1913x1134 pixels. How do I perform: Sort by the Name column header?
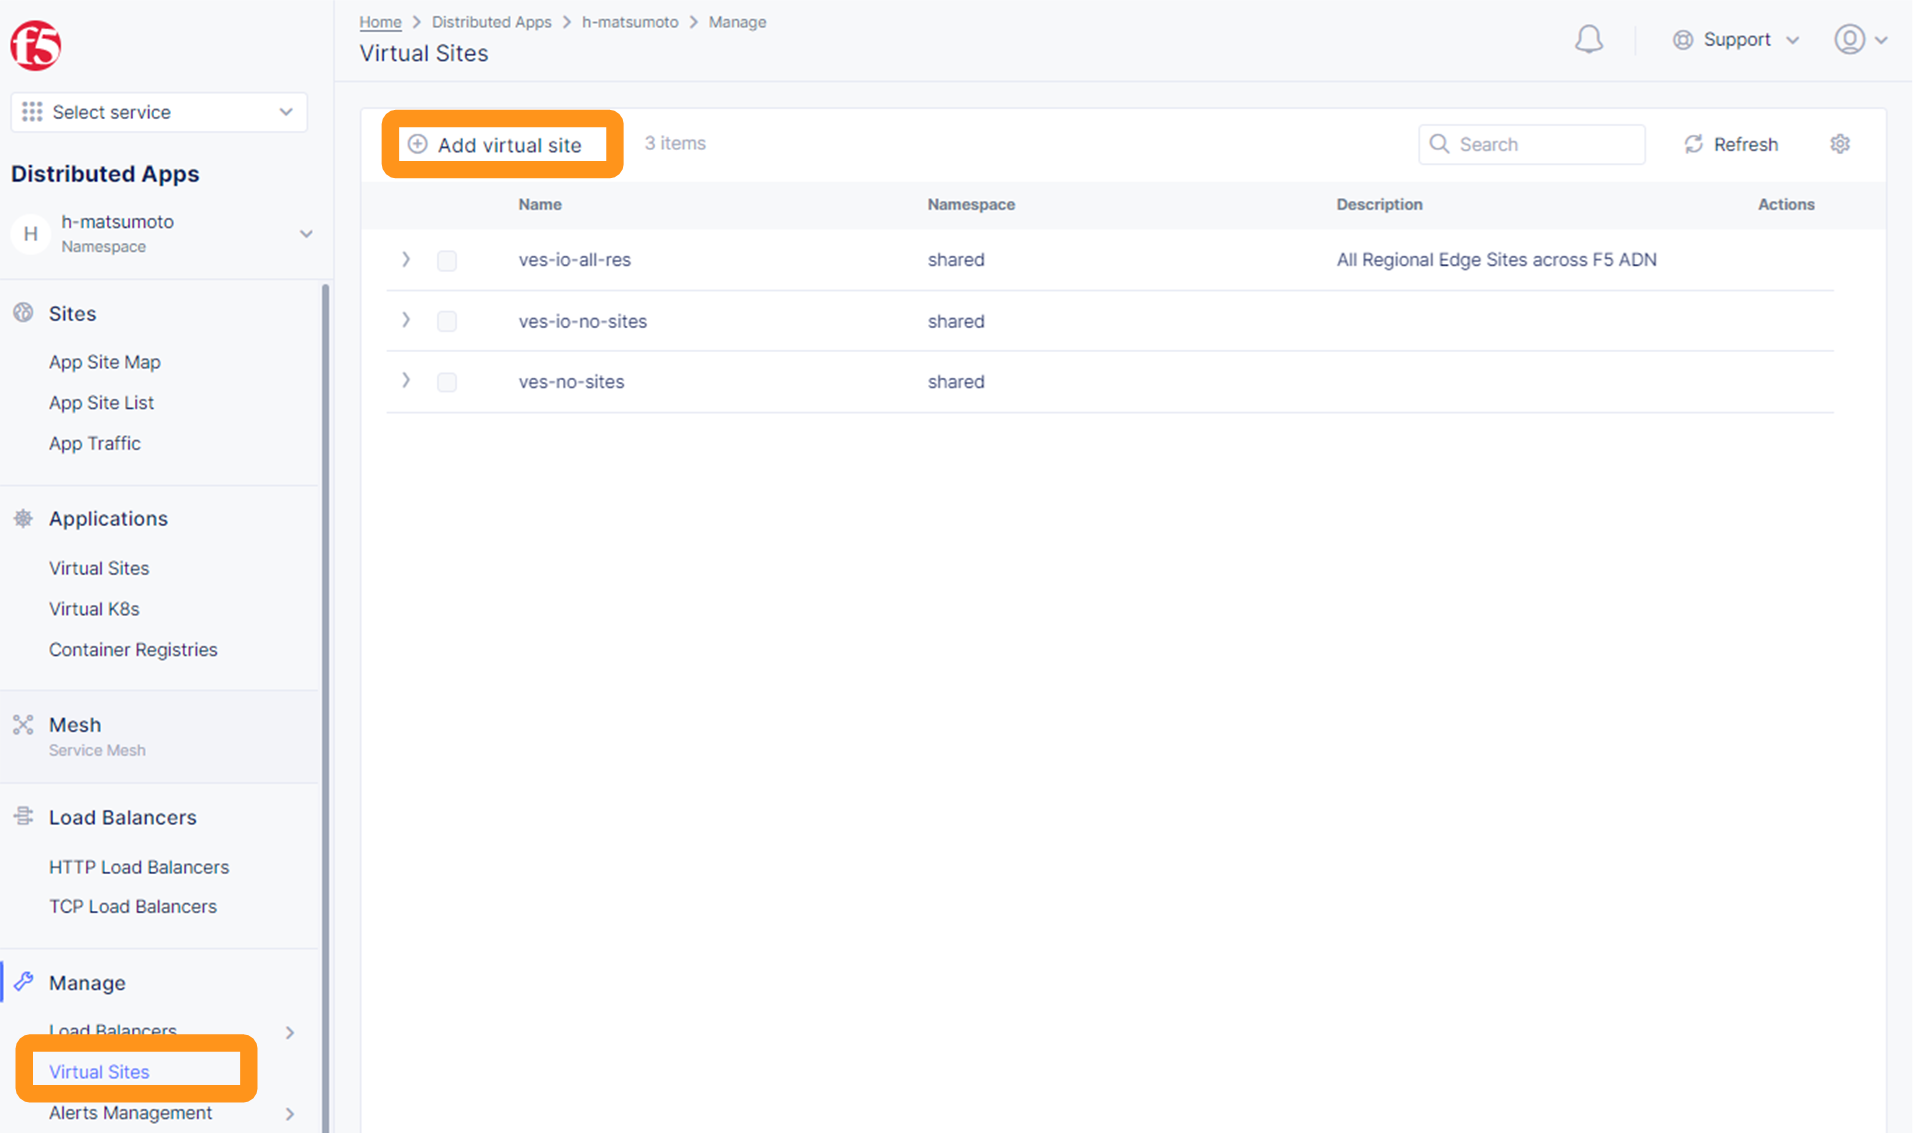[540, 204]
